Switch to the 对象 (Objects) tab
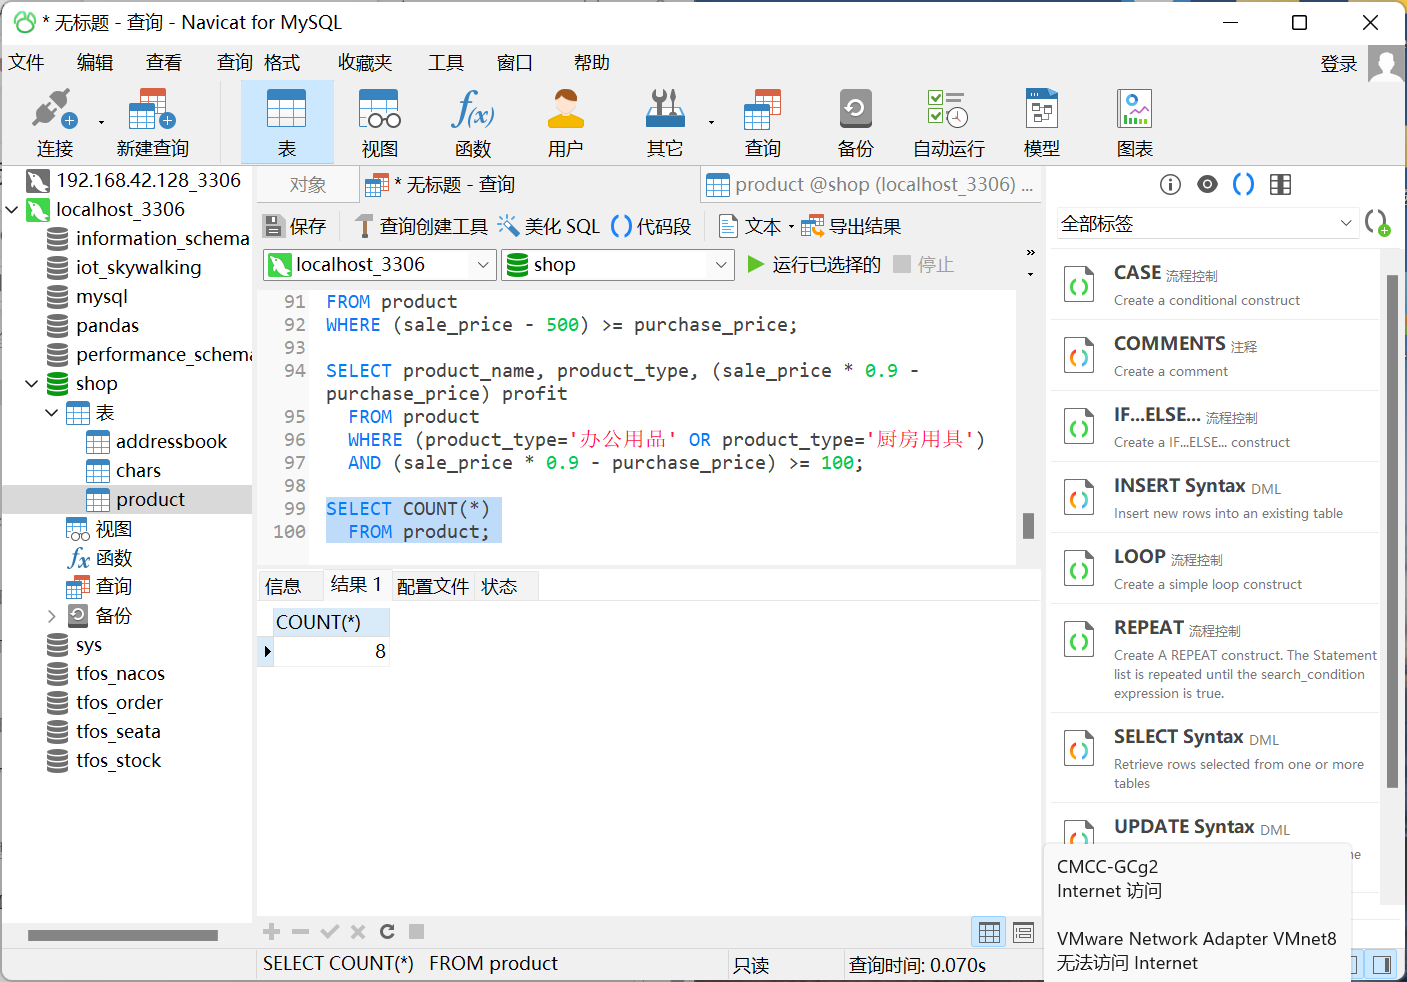1407x982 pixels. click(308, 185)
